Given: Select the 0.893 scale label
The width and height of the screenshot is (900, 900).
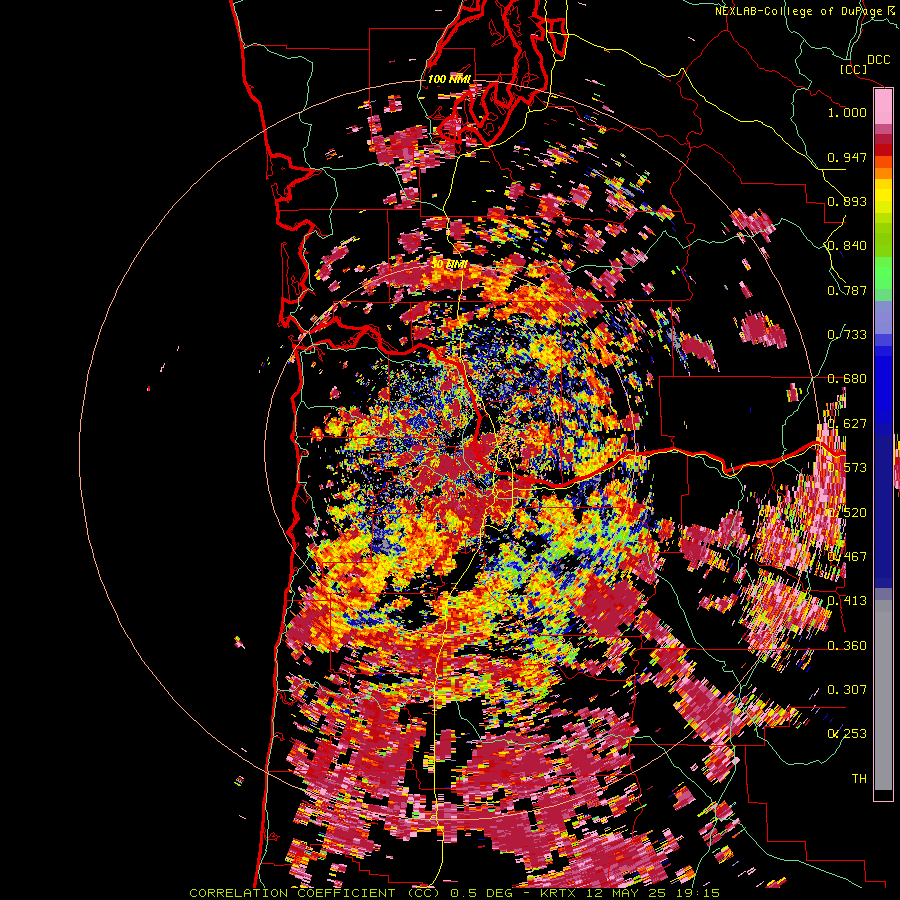Looking at the screenshot, I should [847, 201].
